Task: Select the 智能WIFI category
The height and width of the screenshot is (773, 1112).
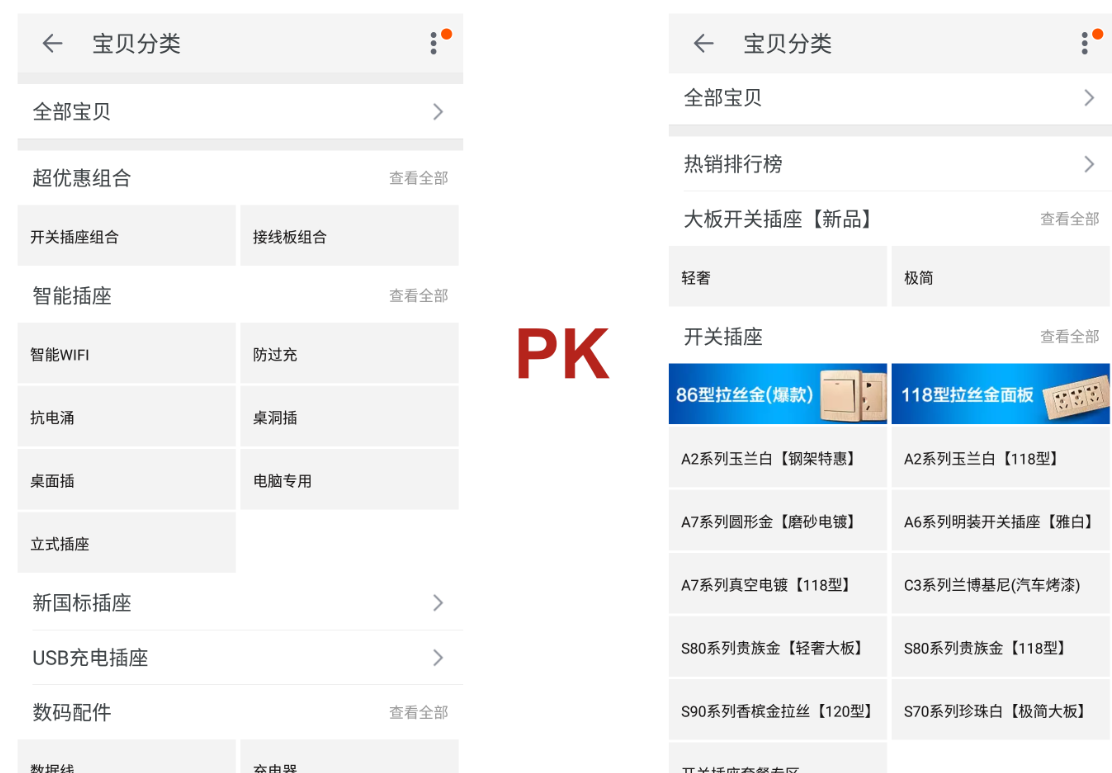Action: (126, 352)
